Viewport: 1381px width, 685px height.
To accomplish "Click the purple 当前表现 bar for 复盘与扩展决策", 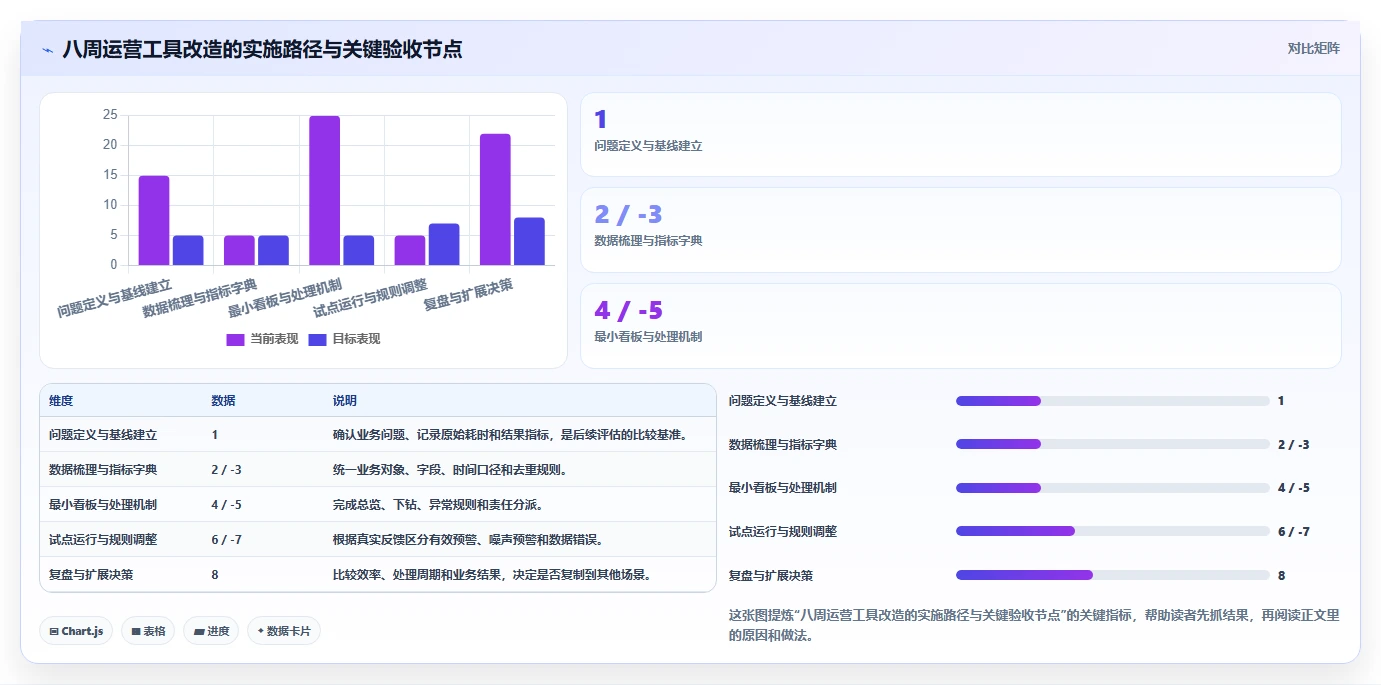I will tap(495, 200).
